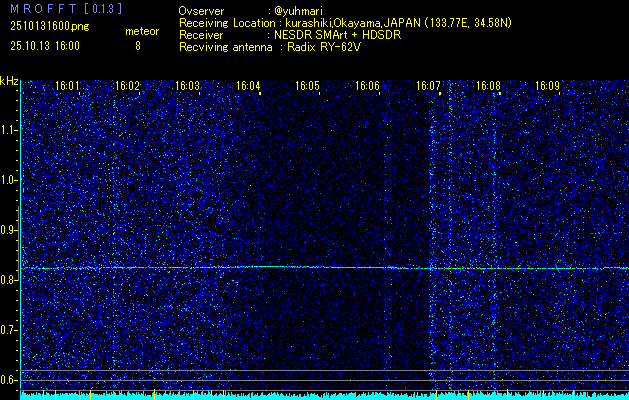Click the Receiver line NESDR SMArt + HDSDR
The image size is (629, 400).
[x=290, y=35]
